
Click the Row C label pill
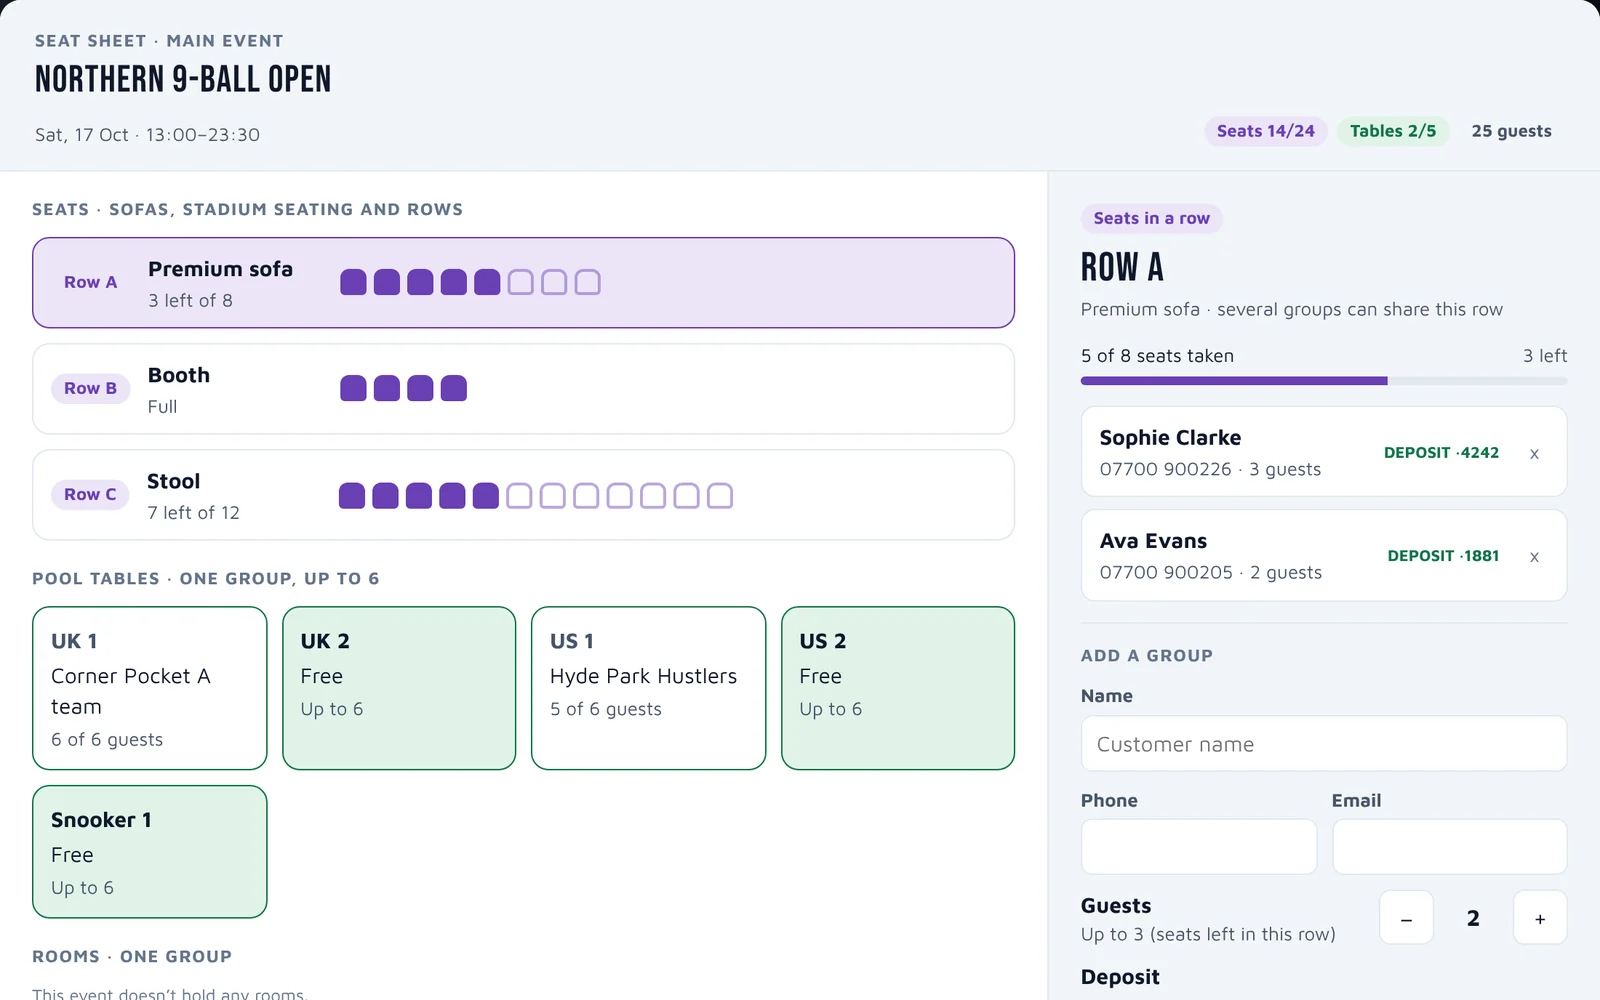click(90, 494)
